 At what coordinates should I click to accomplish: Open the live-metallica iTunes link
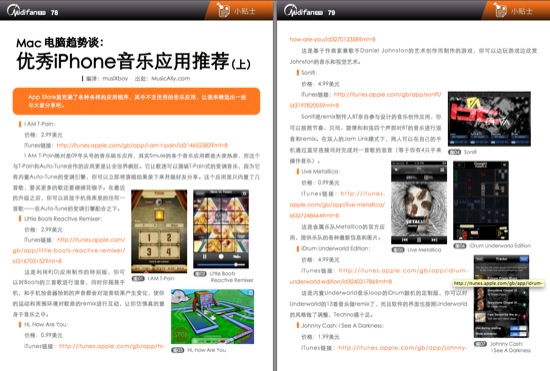pyautogui.click(x=337, y=204)
